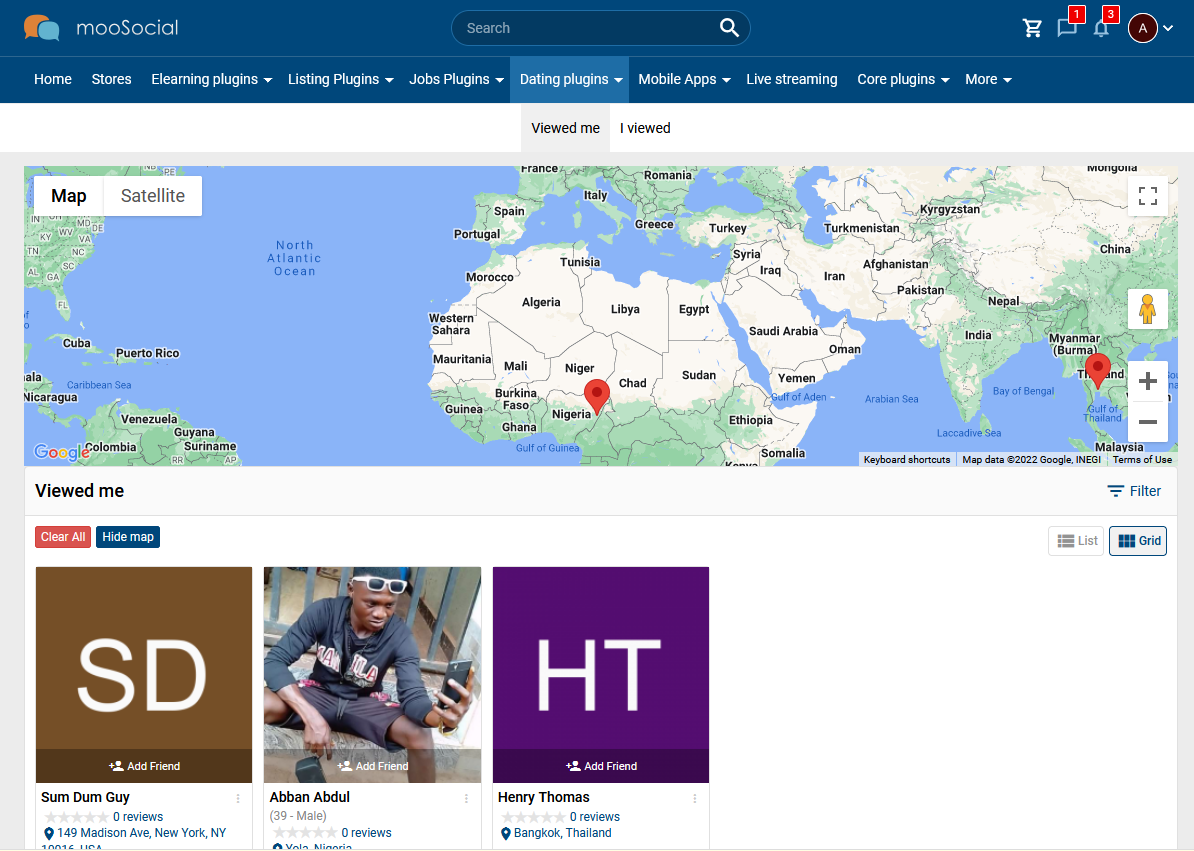Click location pin beside Bangkok, Thailand

tap(506, 833)
